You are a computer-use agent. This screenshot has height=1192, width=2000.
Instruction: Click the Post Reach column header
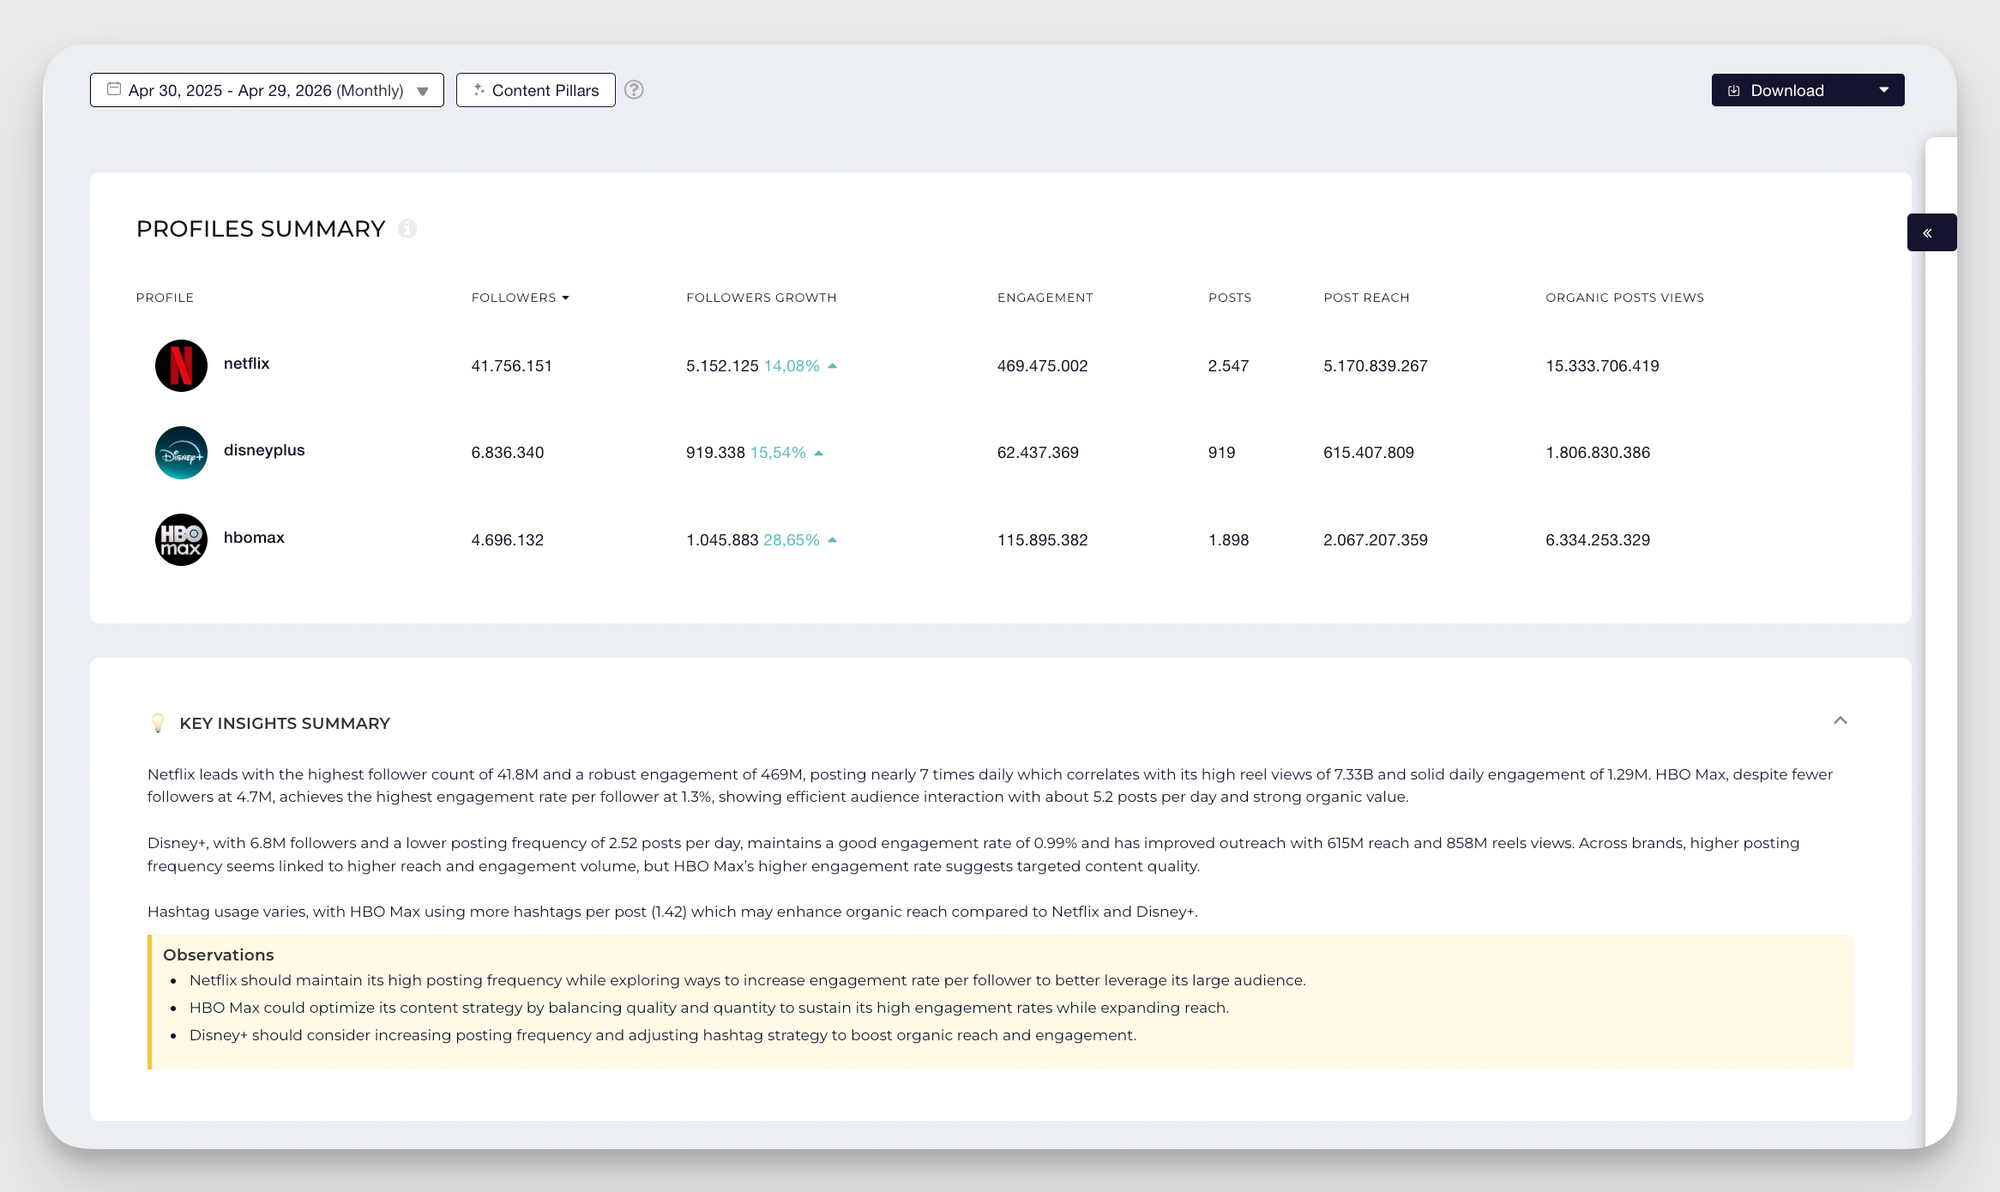click(1366, 298)
